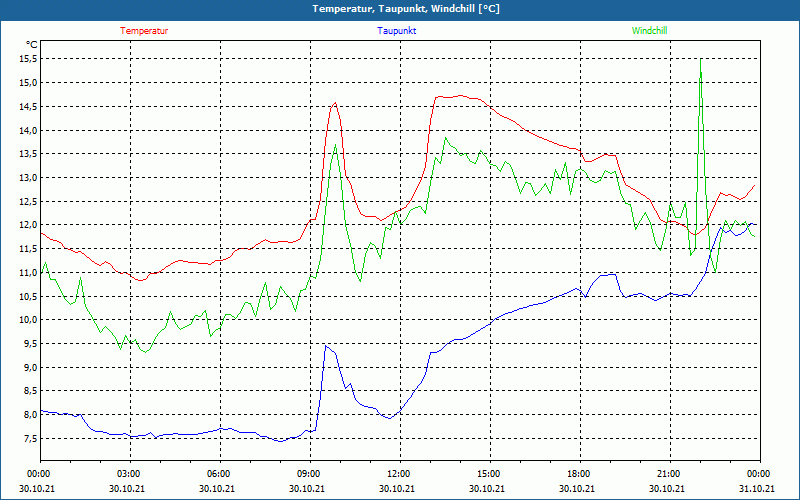
Task: Click the 9,5 y-axis value
Action: pyautogui.click(x=31, y=344)
